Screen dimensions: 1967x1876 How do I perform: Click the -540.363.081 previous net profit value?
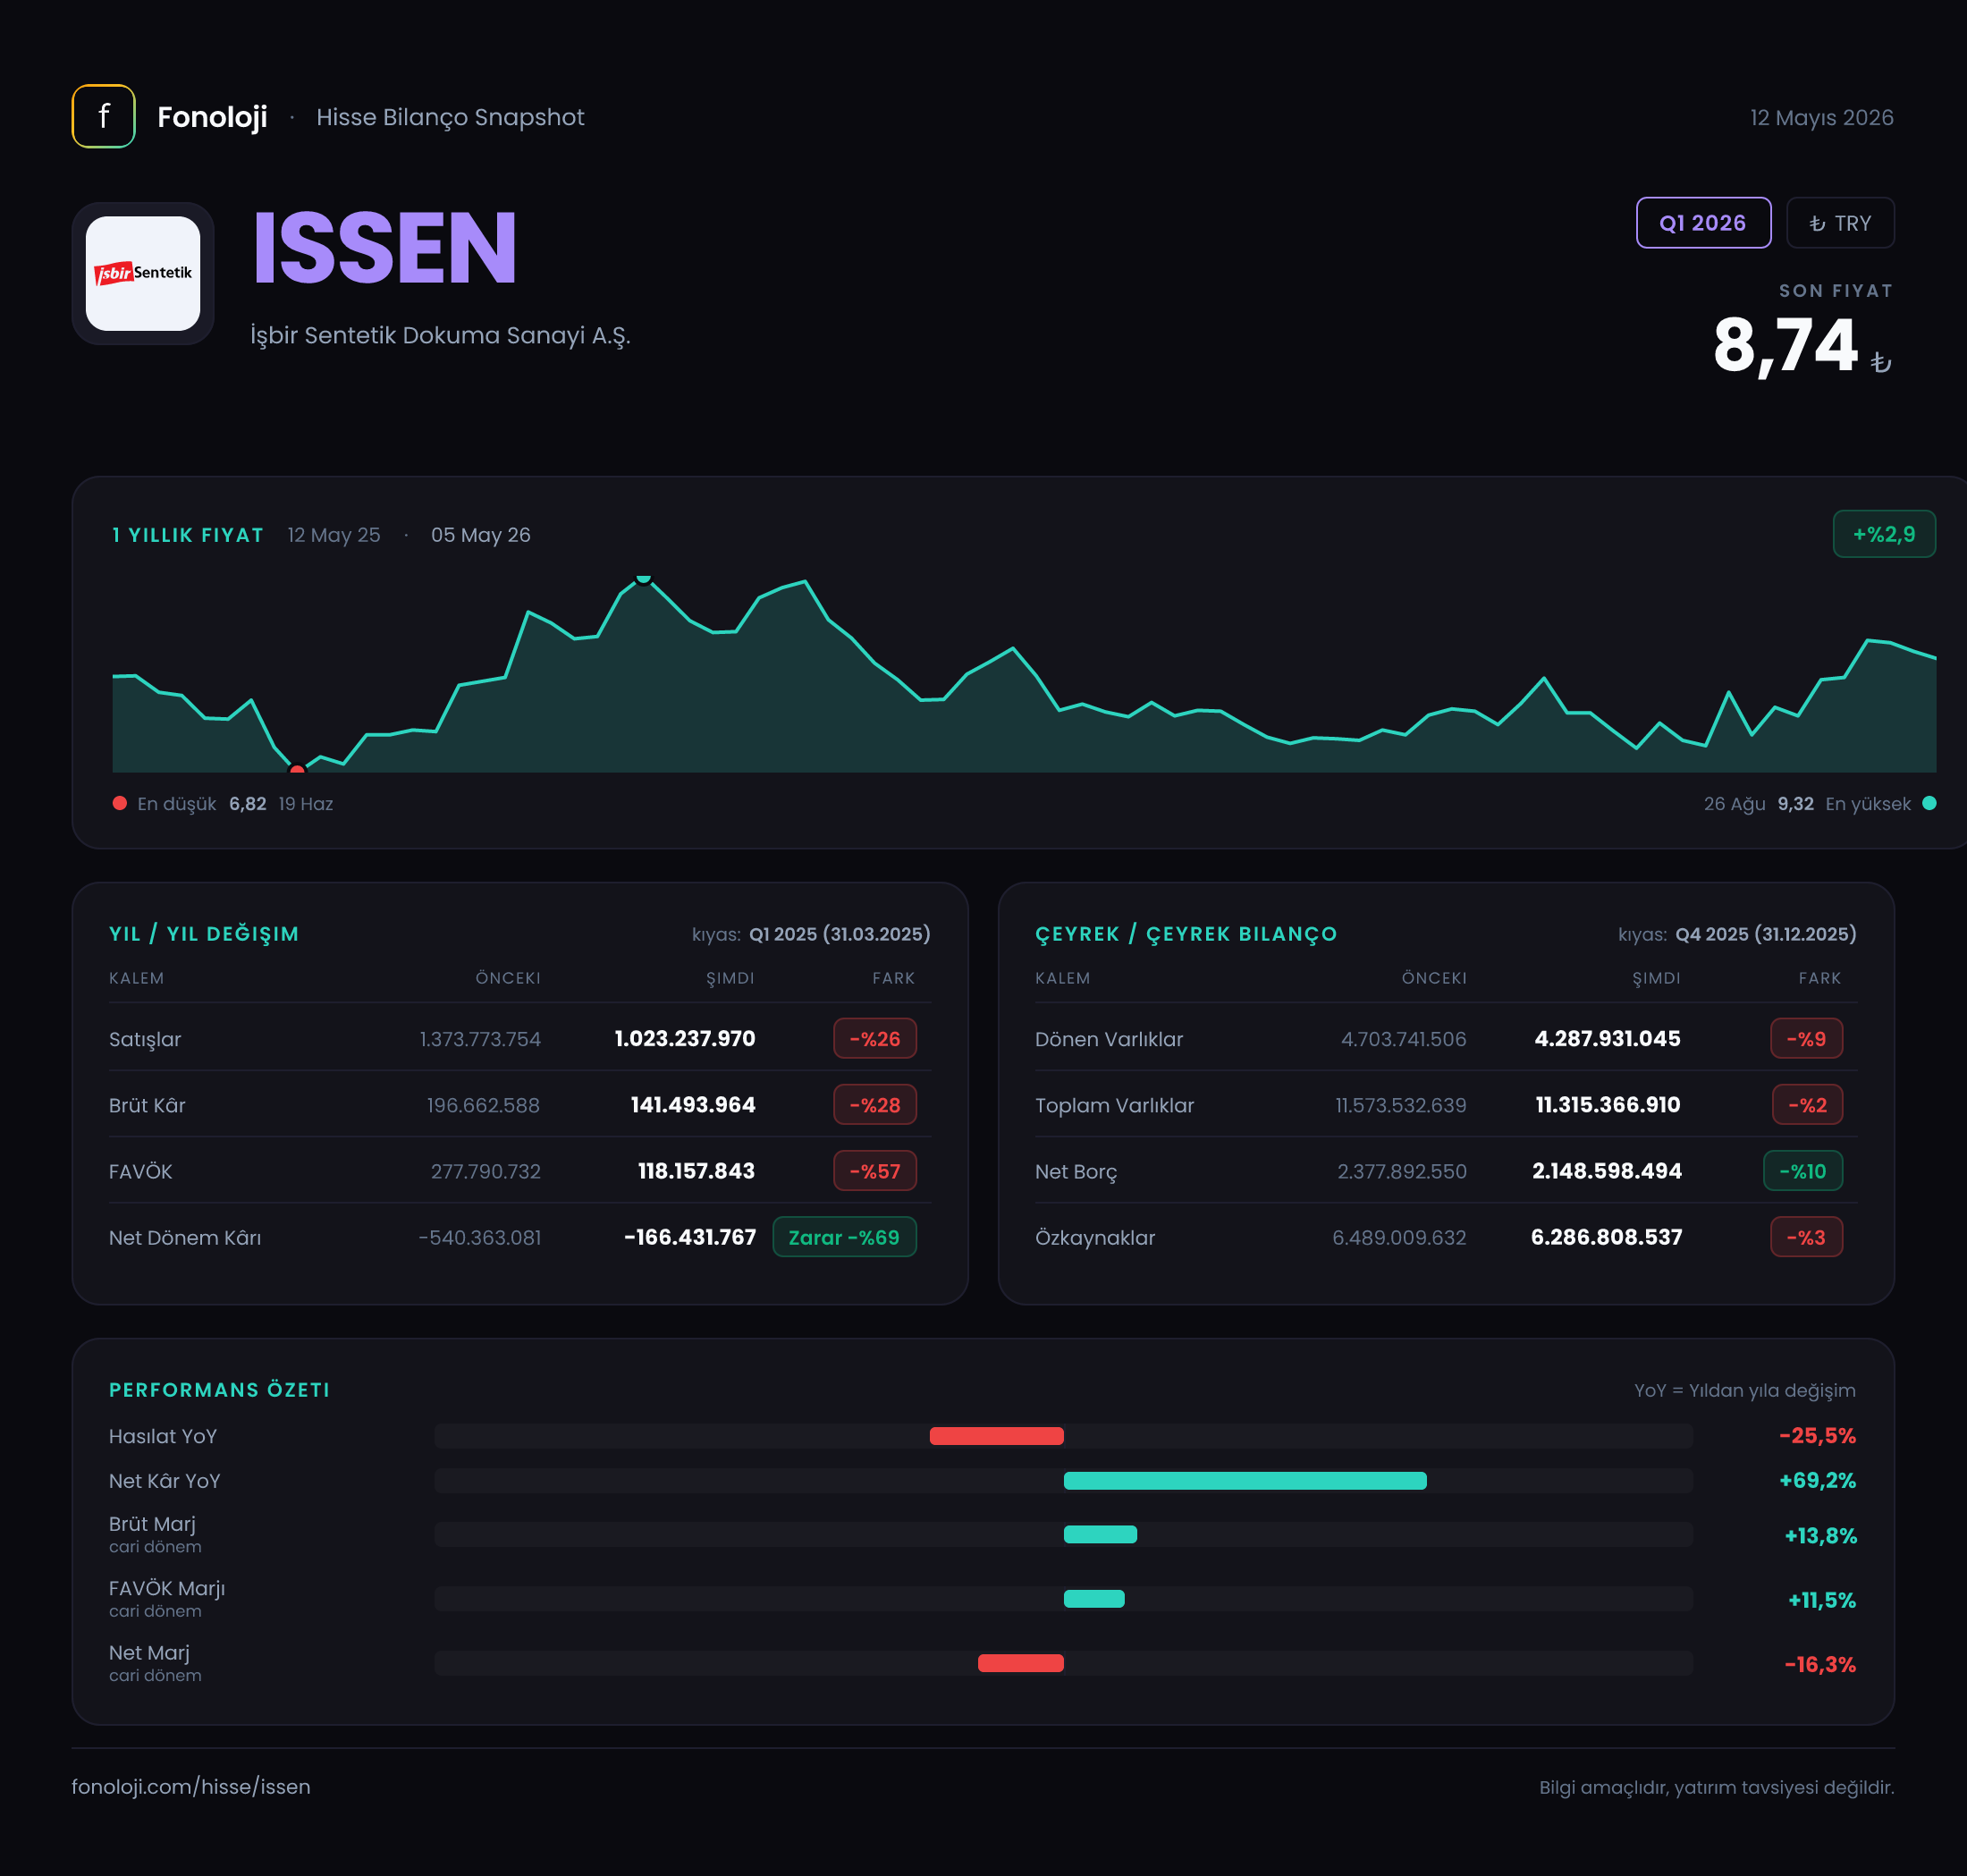480,1237
